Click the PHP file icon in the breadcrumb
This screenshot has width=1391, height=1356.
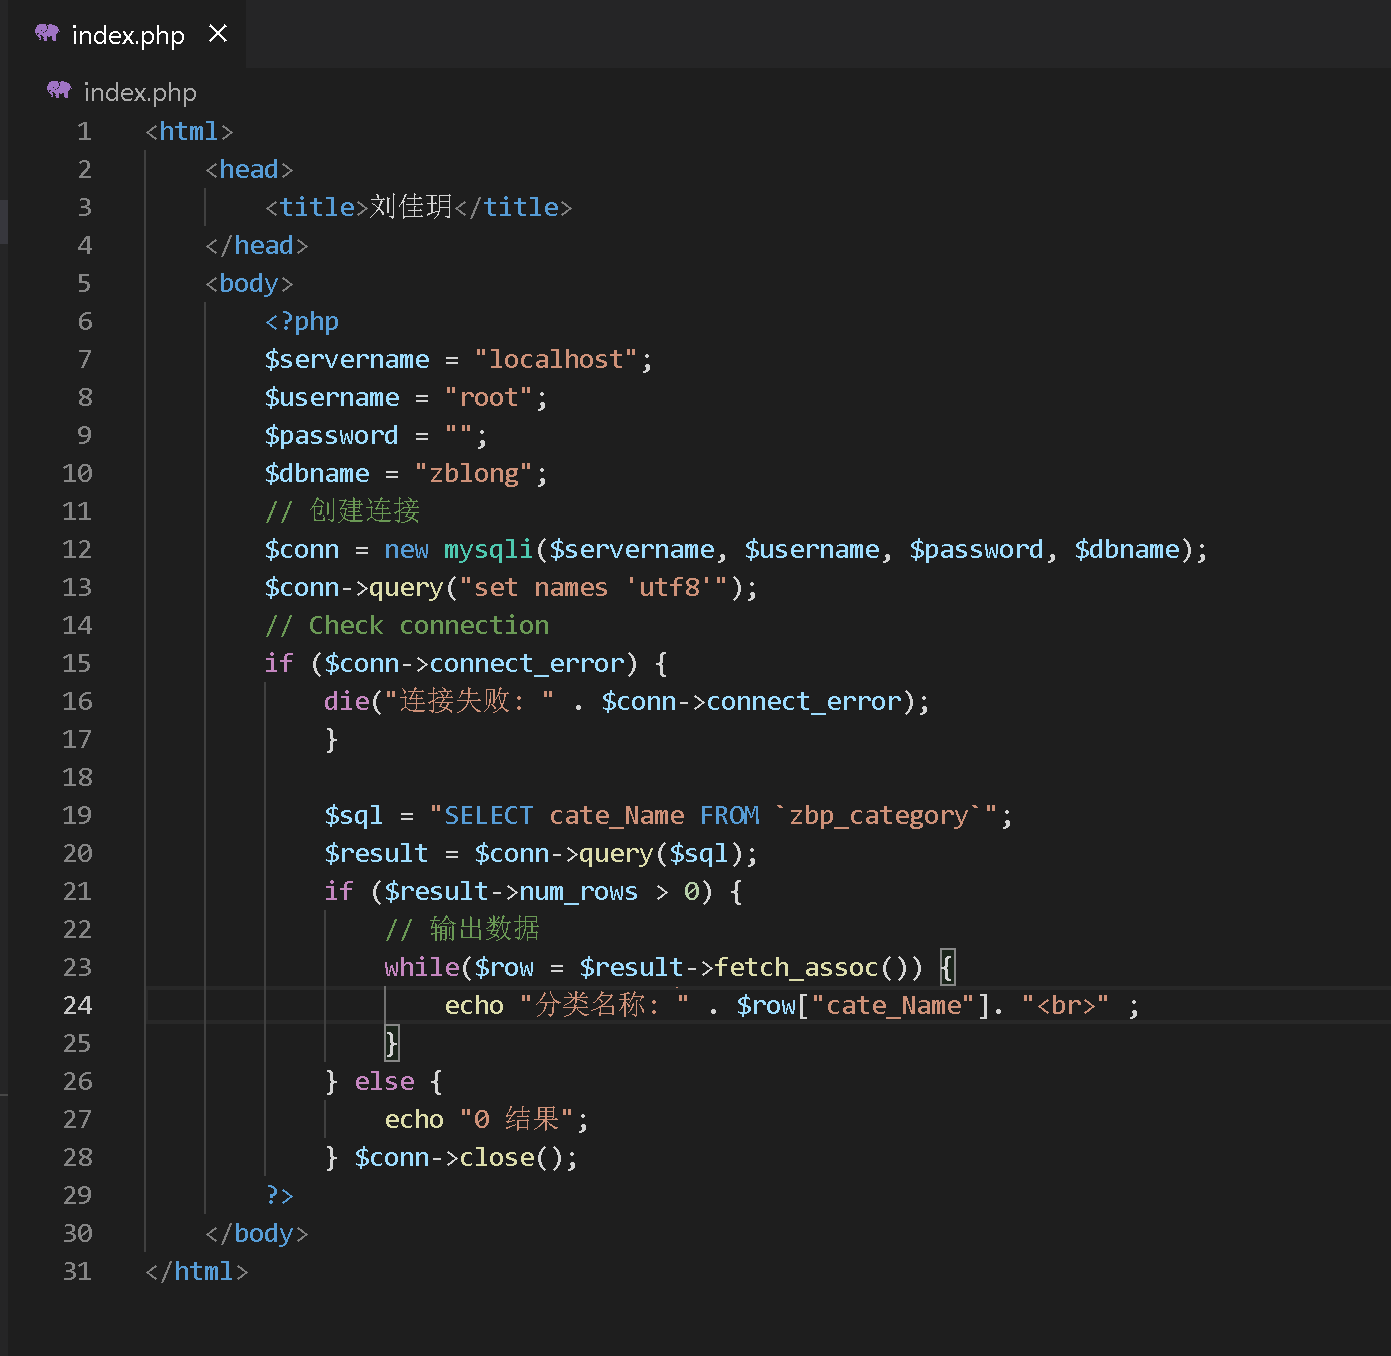tap(59, 91)
